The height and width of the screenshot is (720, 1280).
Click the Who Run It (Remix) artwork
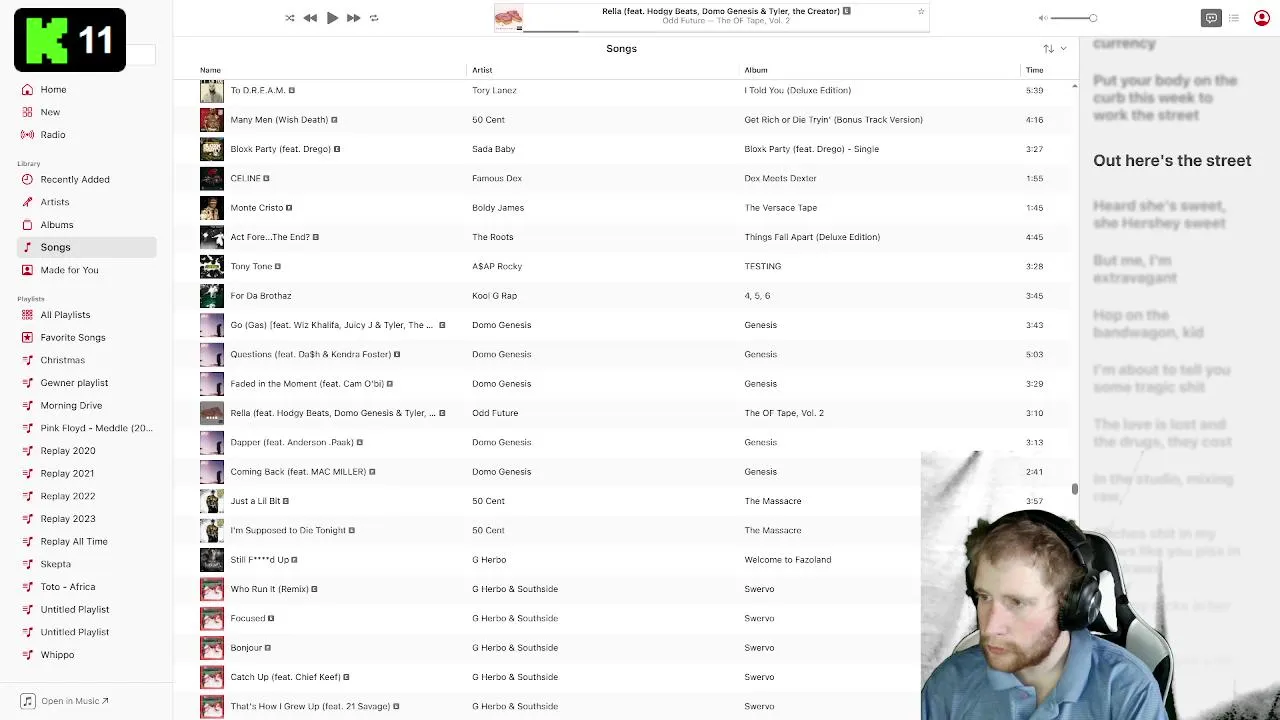(x=212, y=589)
